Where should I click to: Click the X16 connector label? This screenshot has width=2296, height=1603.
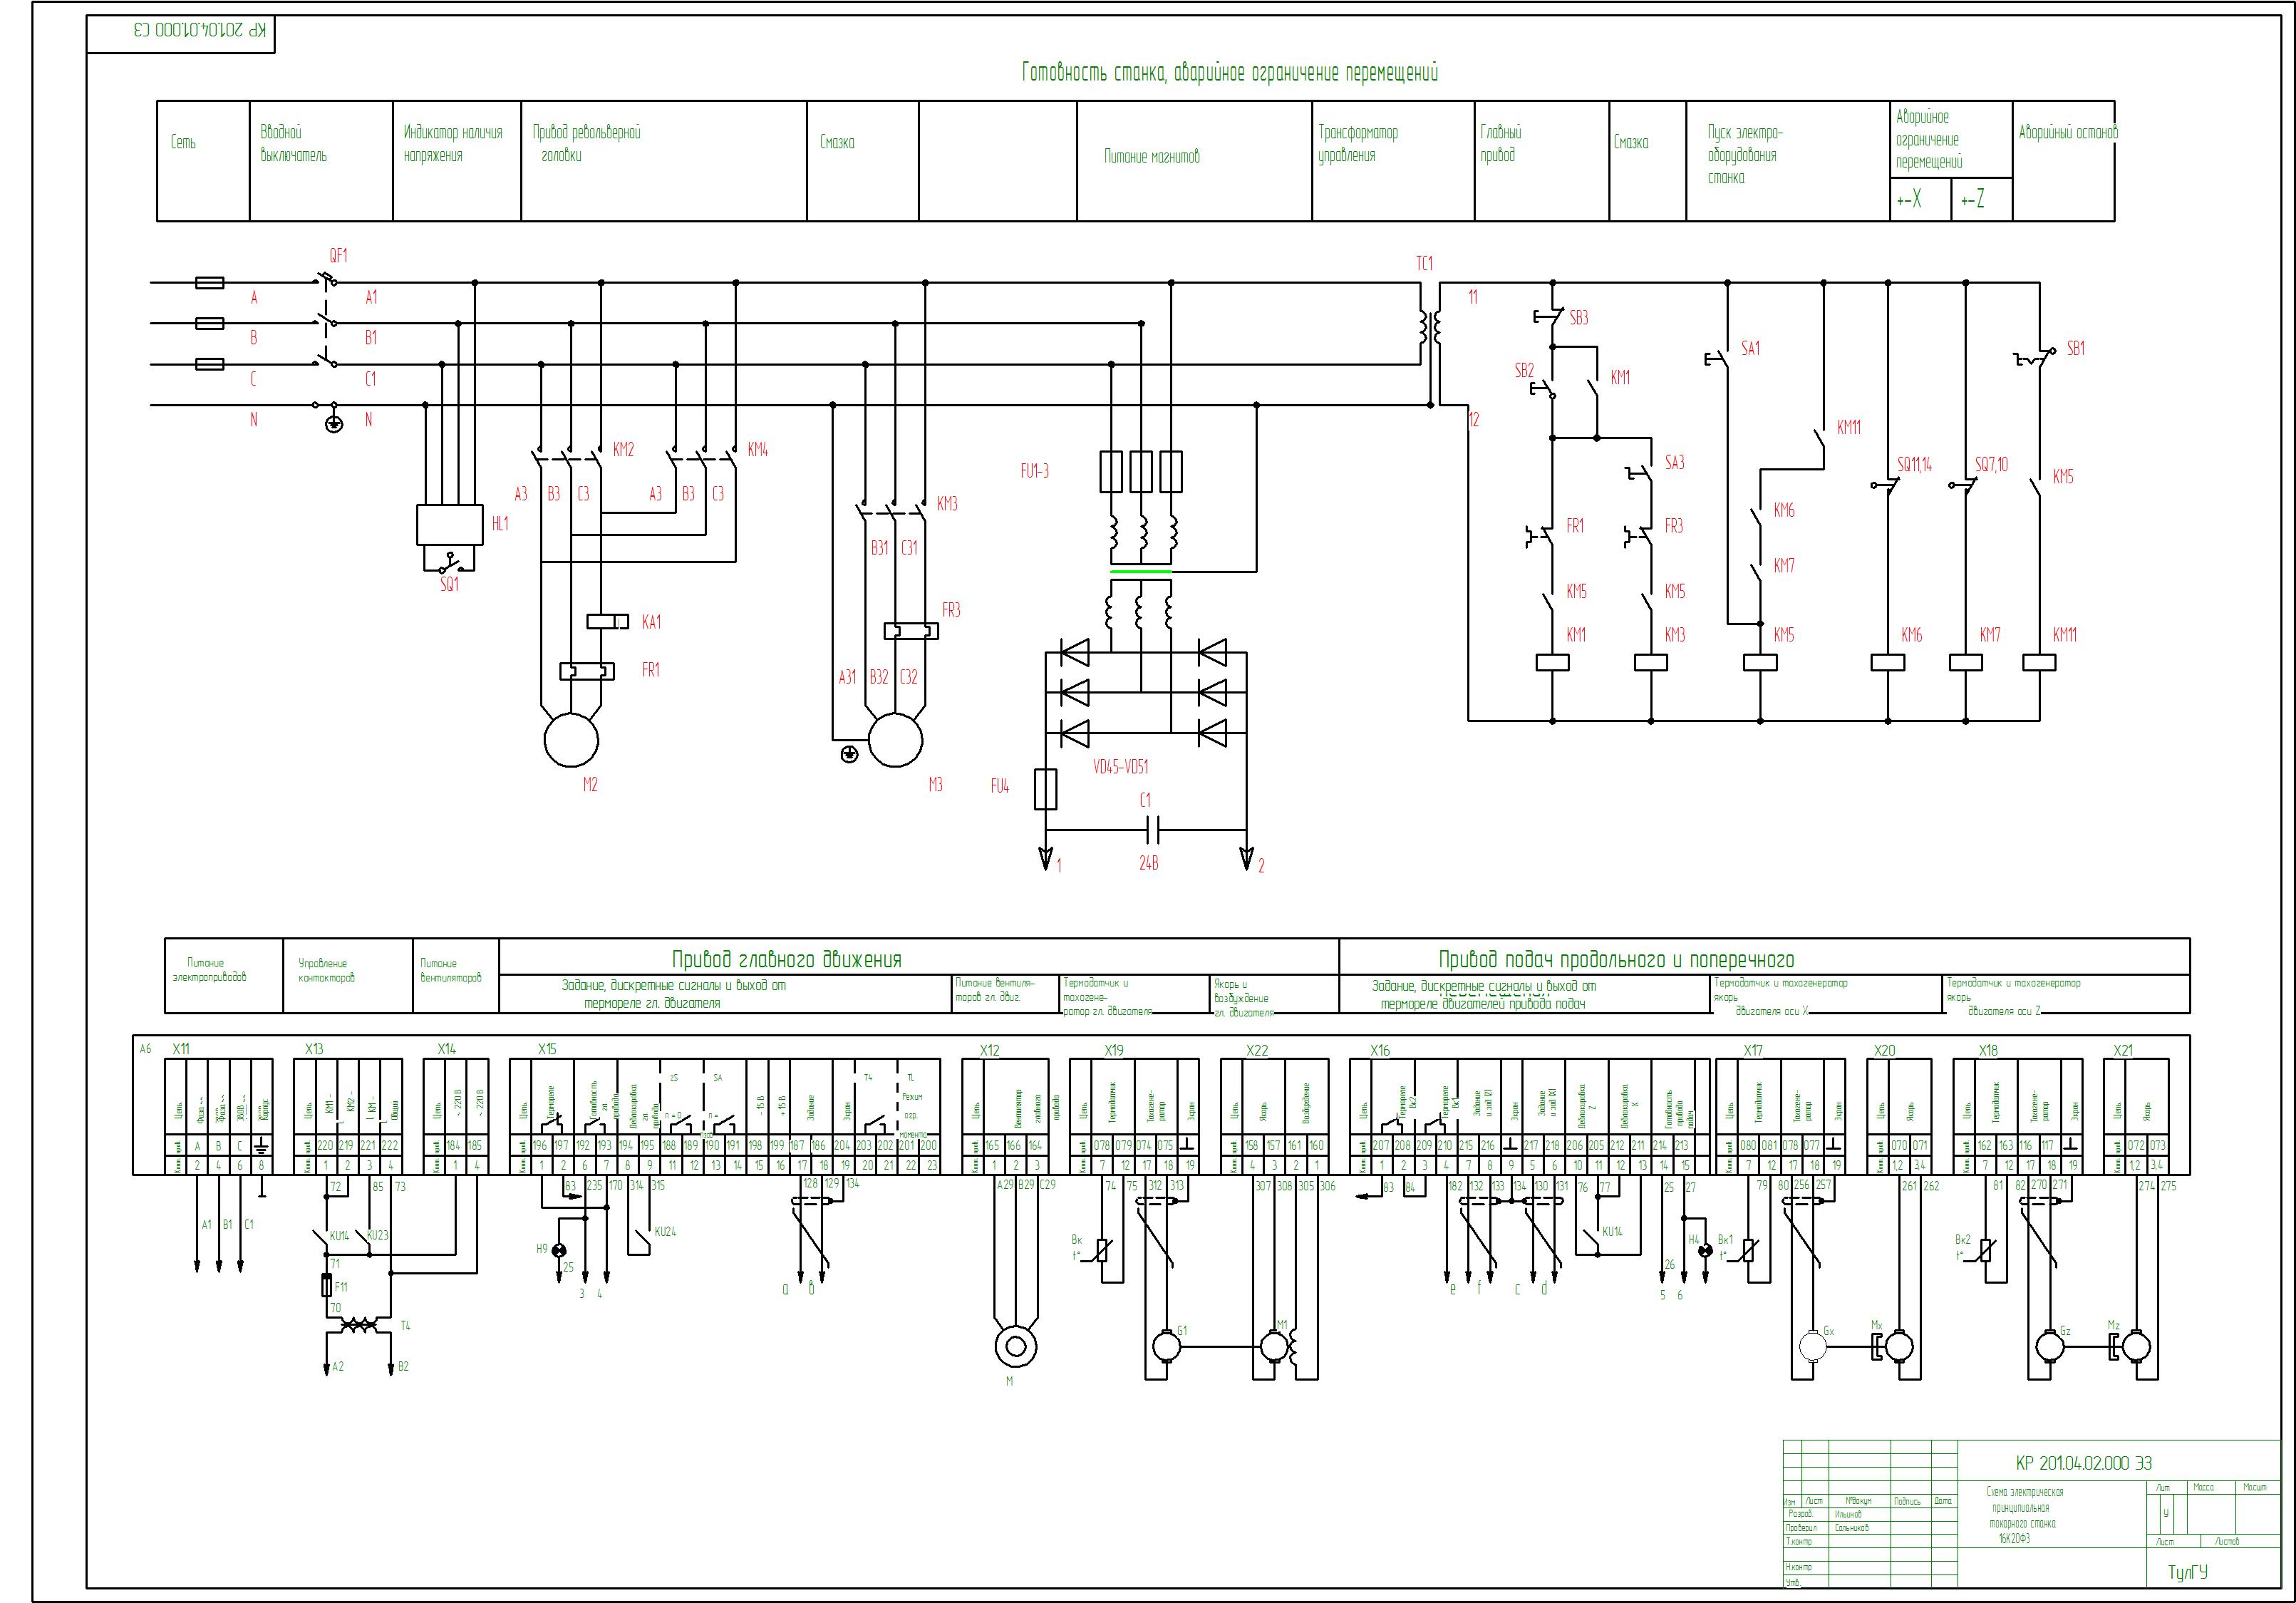click(1380, 1050)
